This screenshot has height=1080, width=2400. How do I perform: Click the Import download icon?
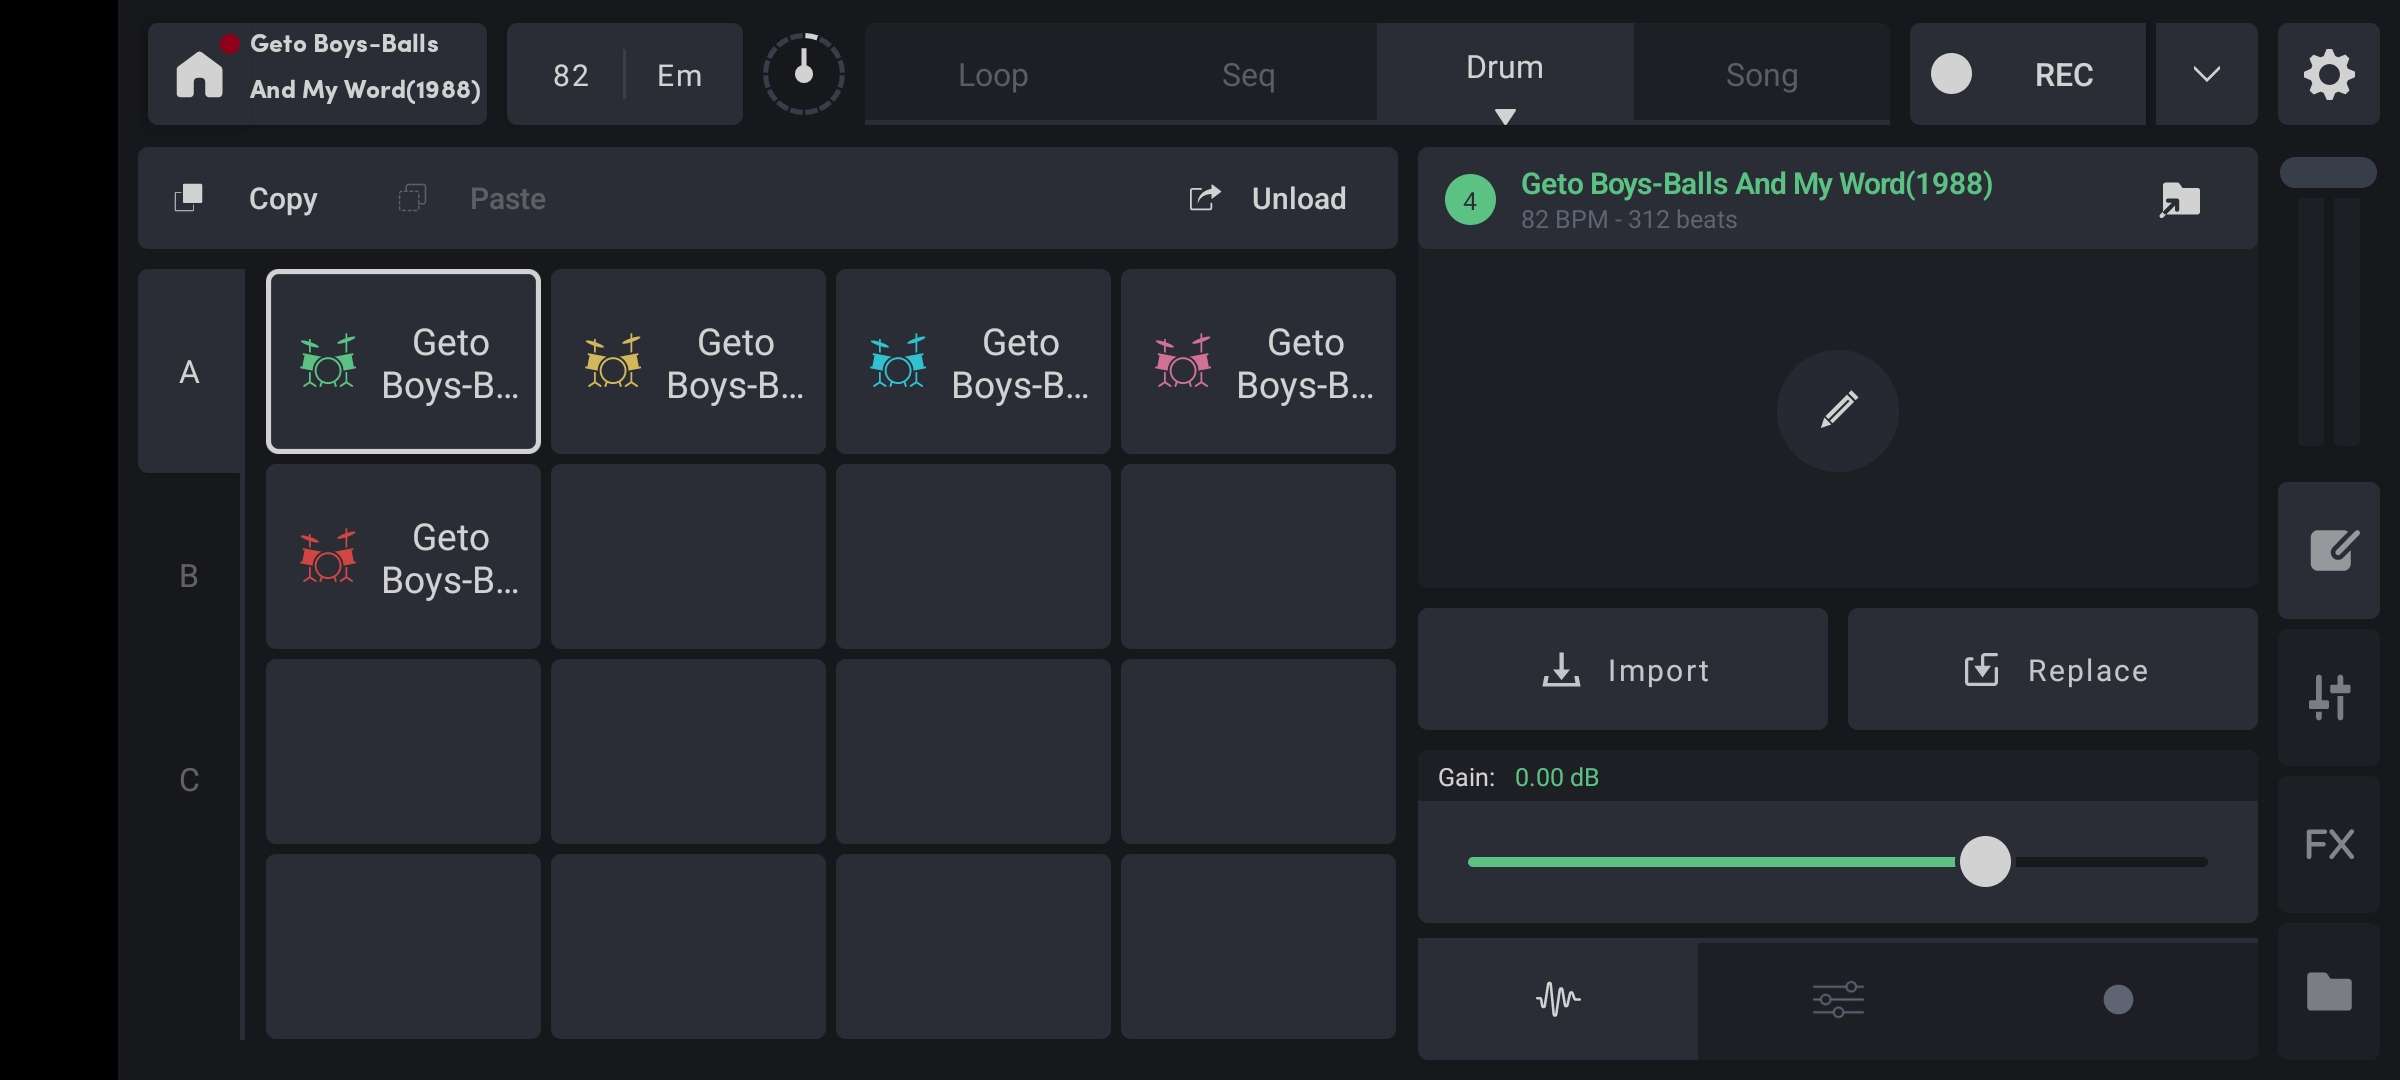(x=1561, y=670)
